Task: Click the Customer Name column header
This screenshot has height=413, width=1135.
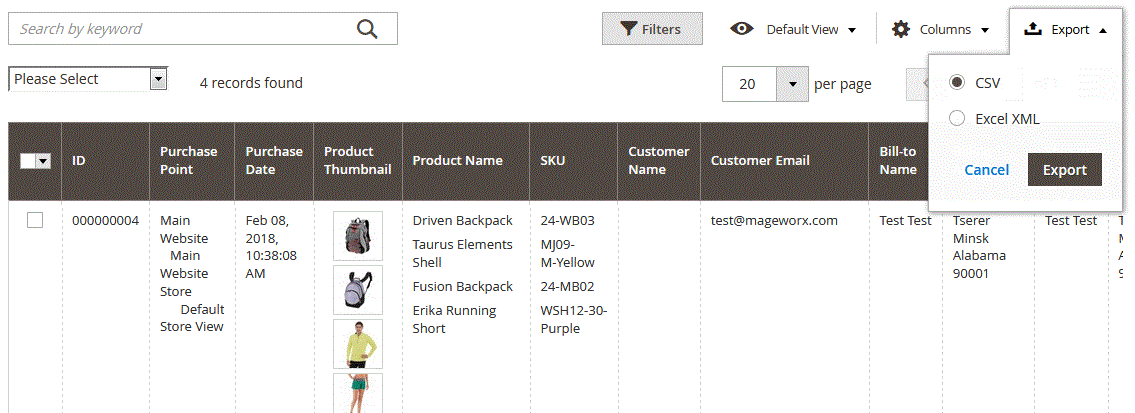Action: pyautogui.click(x=659, y=161)
